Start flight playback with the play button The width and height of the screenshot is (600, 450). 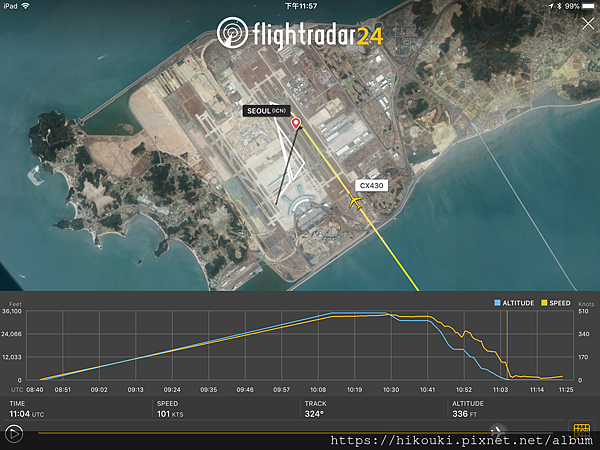click(x=14, y=434)
